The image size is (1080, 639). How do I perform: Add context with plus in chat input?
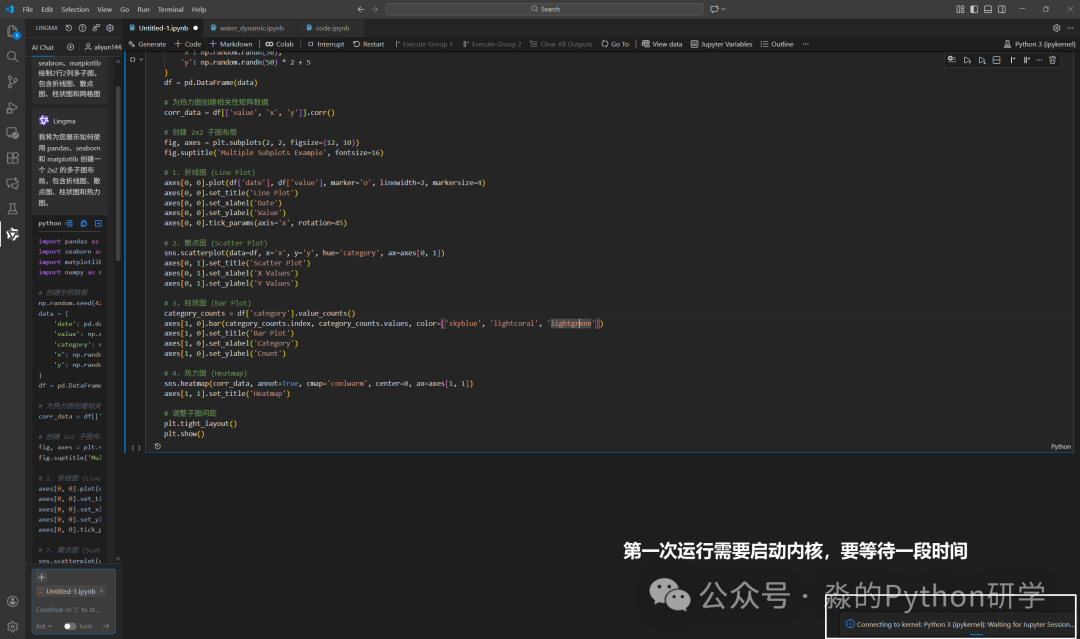[41, 577]
